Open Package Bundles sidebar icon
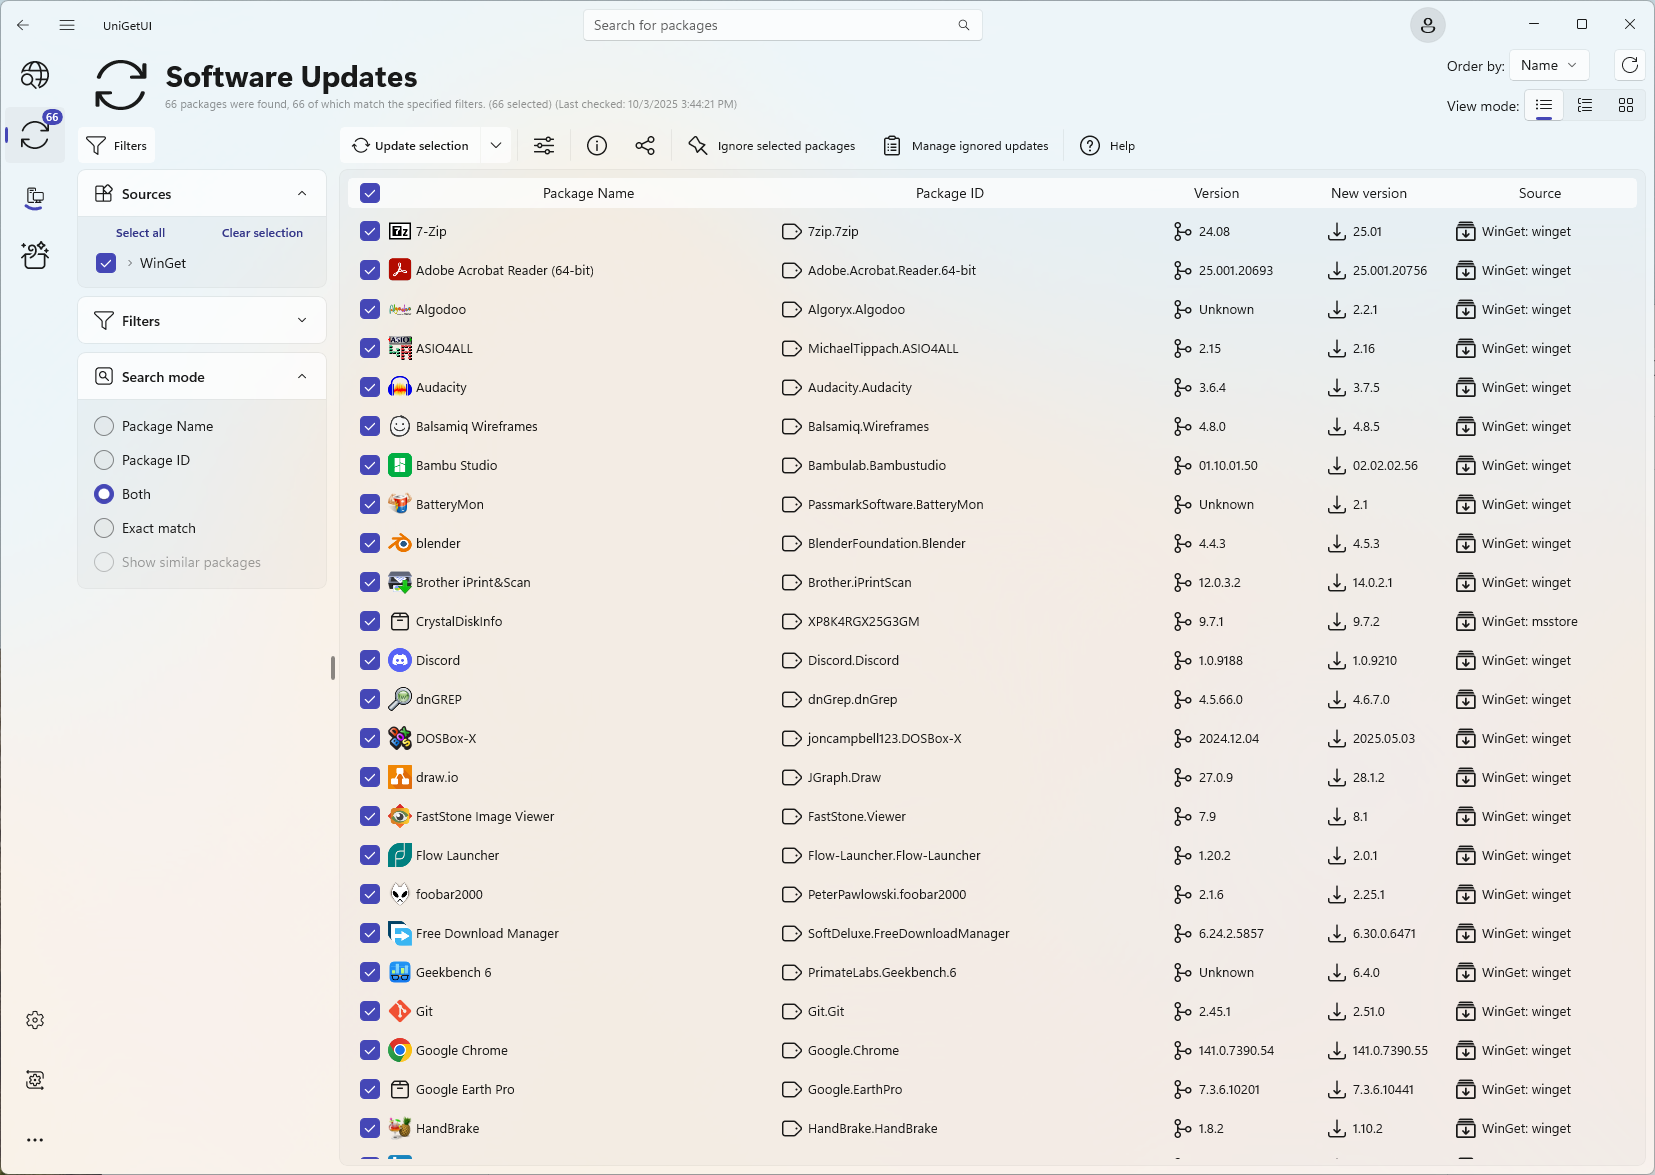Viewport: 1655px width, 1175px height. pyautogui.click(x=35, y=256)
